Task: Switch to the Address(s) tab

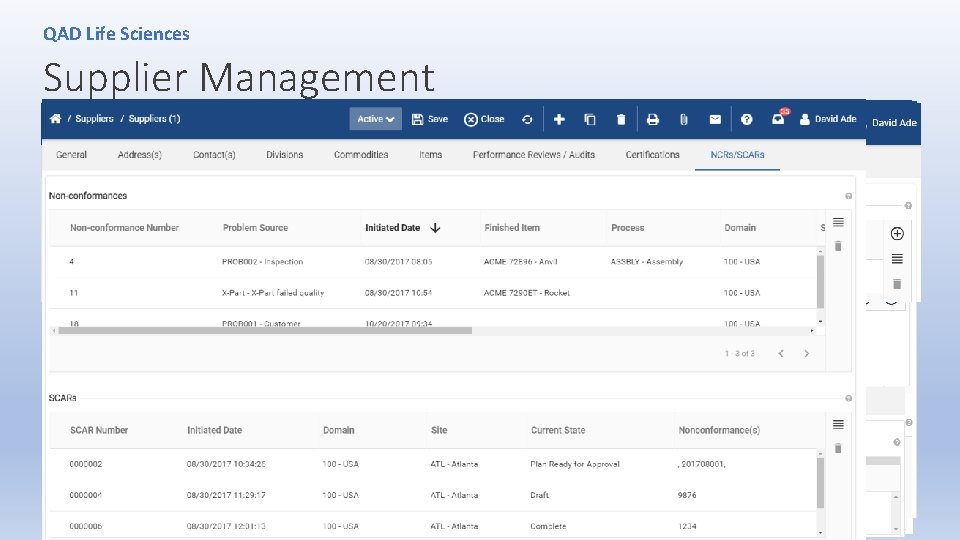Action: point(140,155)
